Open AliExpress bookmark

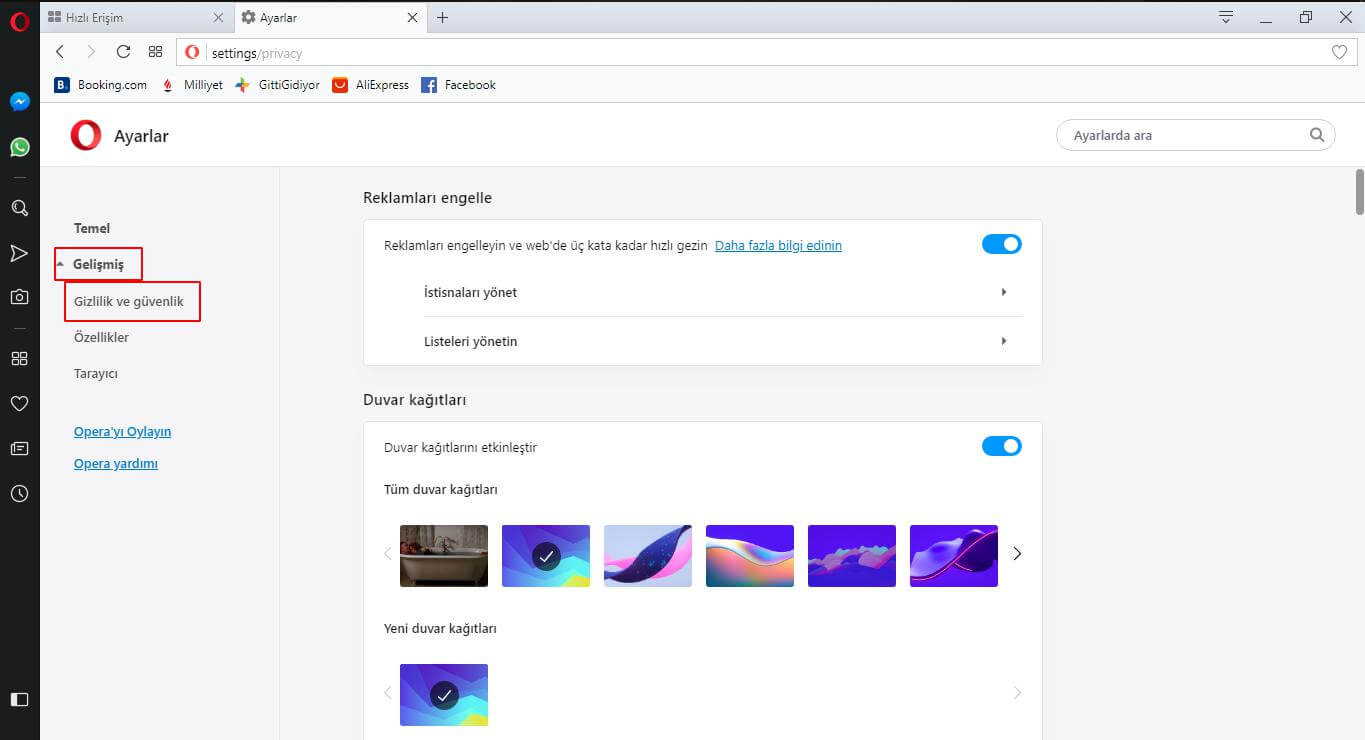(x=370, y=85)
